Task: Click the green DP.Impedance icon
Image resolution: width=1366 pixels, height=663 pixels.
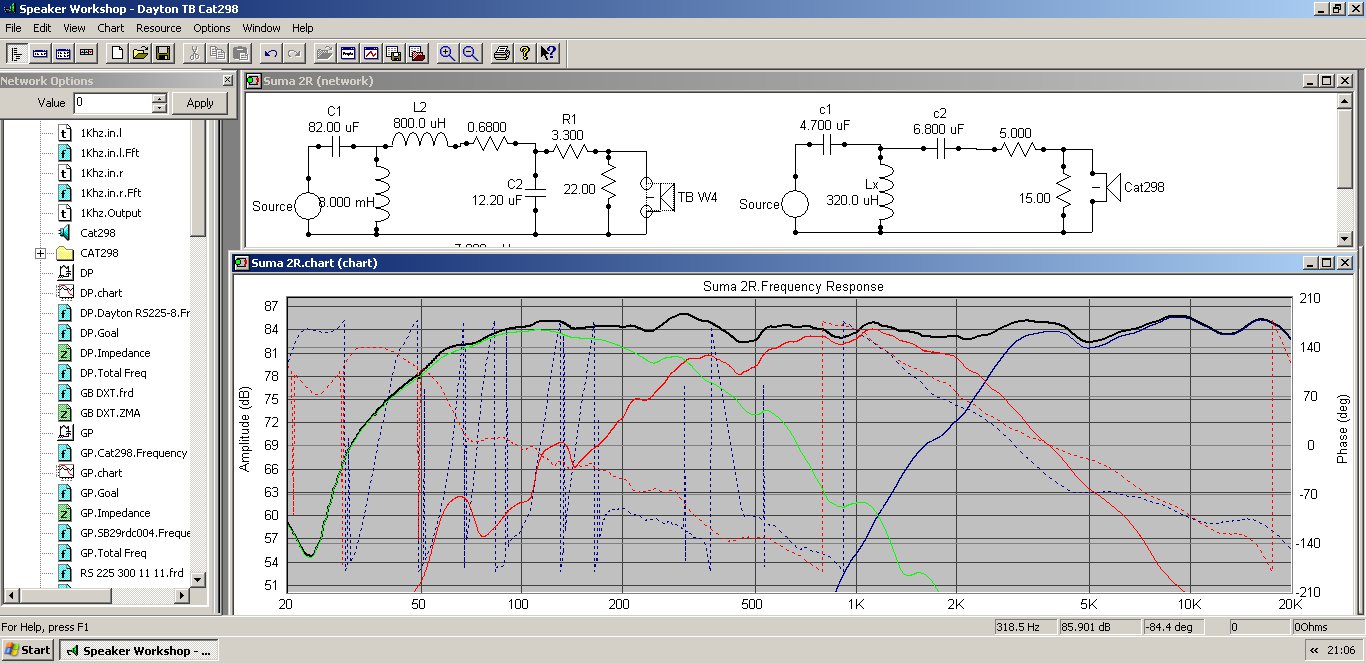Action: (65, 353)
